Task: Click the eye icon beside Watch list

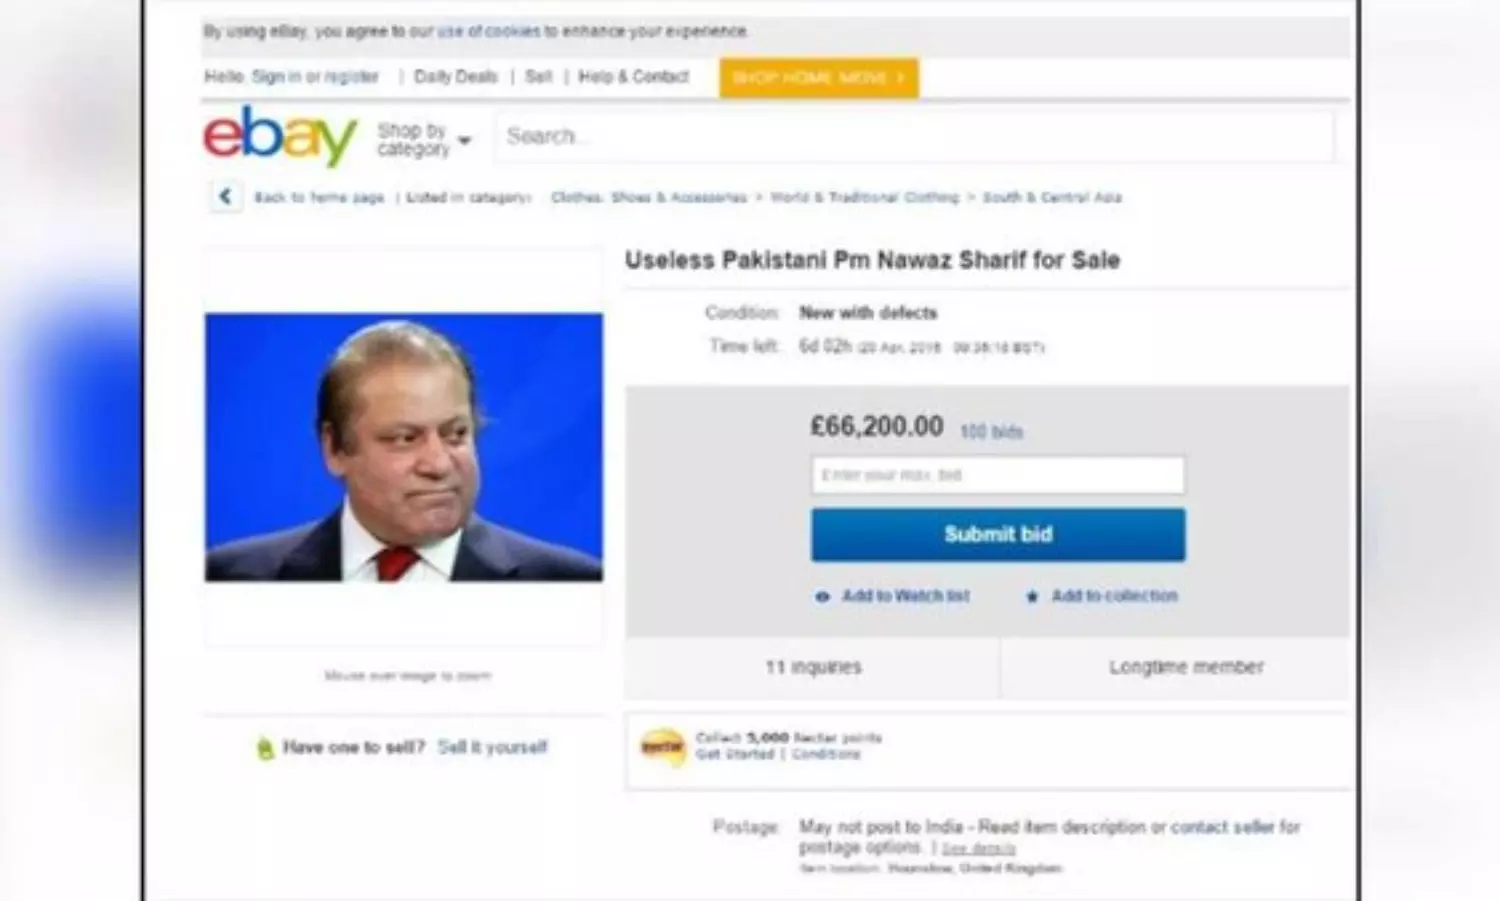Action: (822, 597)
